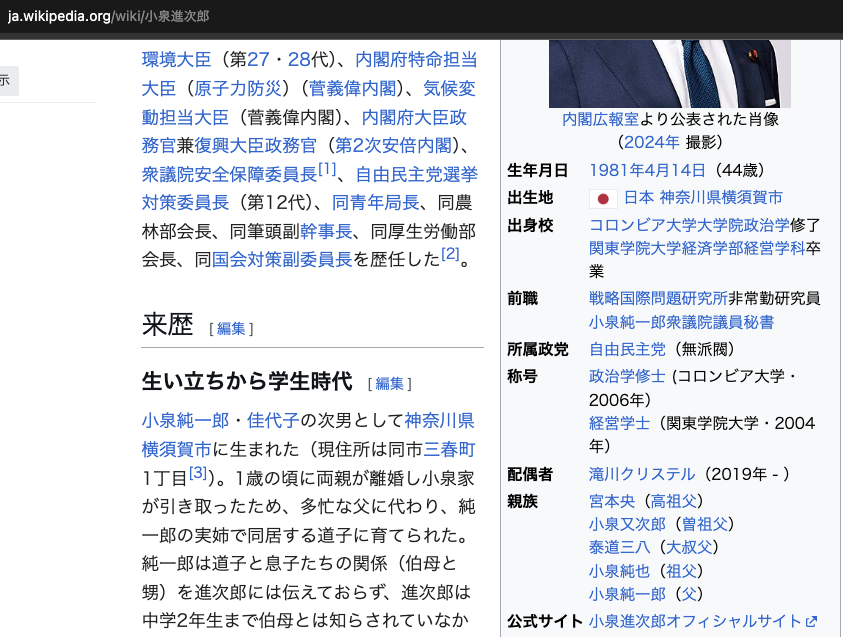Jump to footnote reference [1]
This screenshot has height=637, width=843.
(327, 169)
